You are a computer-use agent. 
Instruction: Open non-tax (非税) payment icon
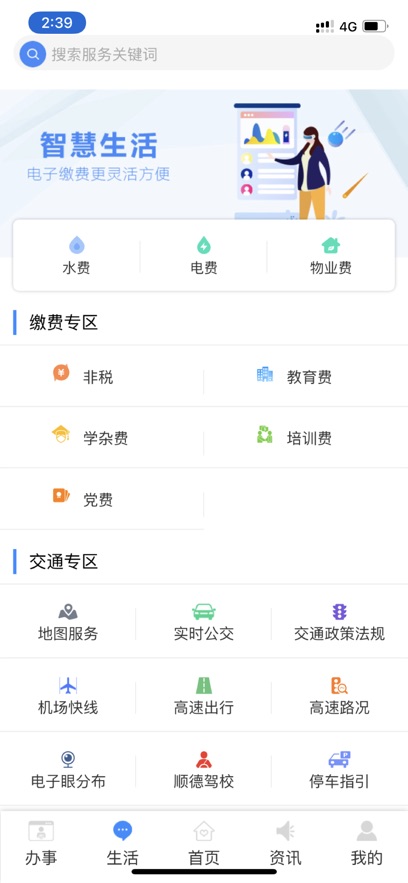point(61,372)
